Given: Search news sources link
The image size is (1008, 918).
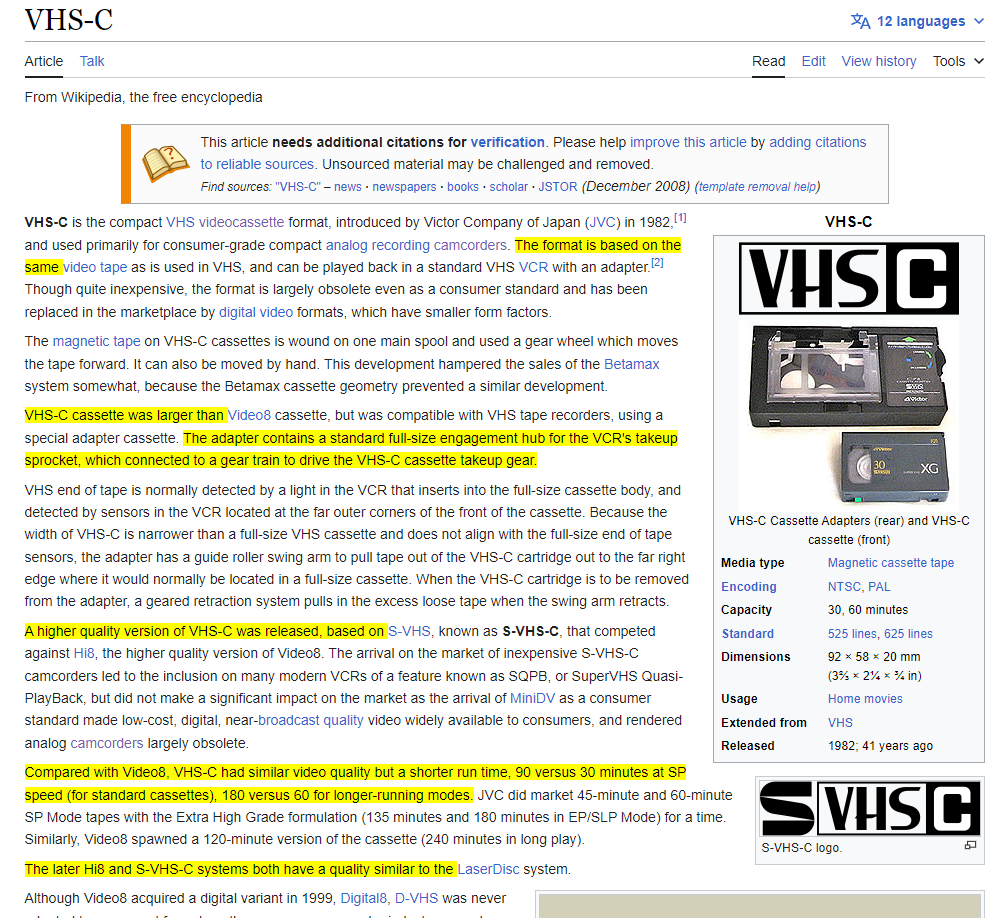Looking at the screenshot, I should tap(348, 186).
